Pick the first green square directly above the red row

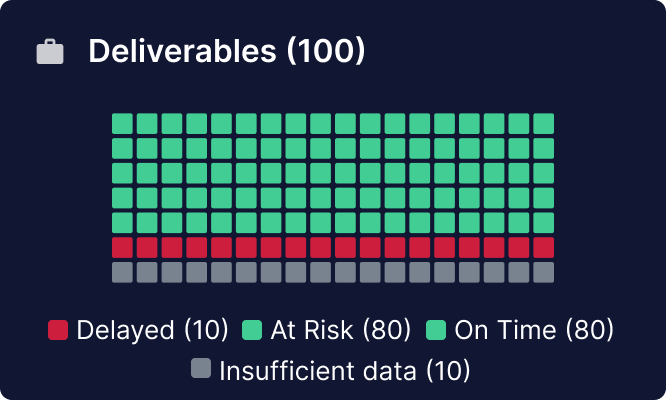point(122,222)
